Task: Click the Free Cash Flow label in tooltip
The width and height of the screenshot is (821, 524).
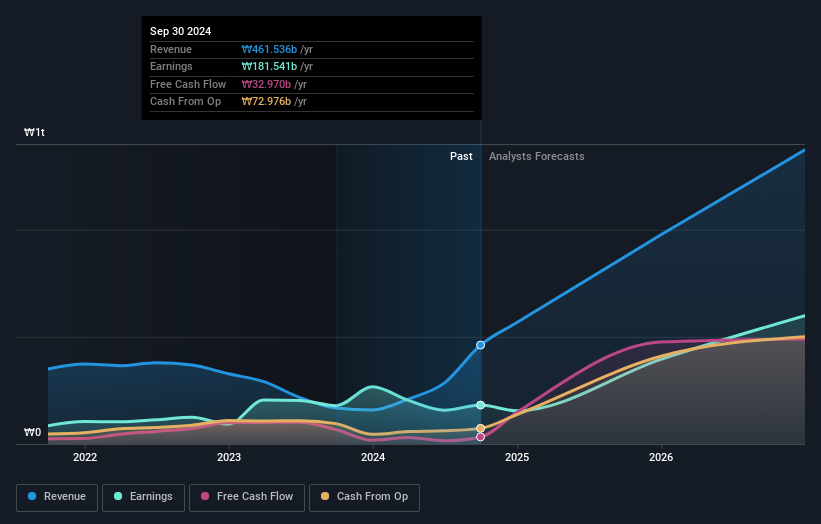Action: tap(188, 84)
